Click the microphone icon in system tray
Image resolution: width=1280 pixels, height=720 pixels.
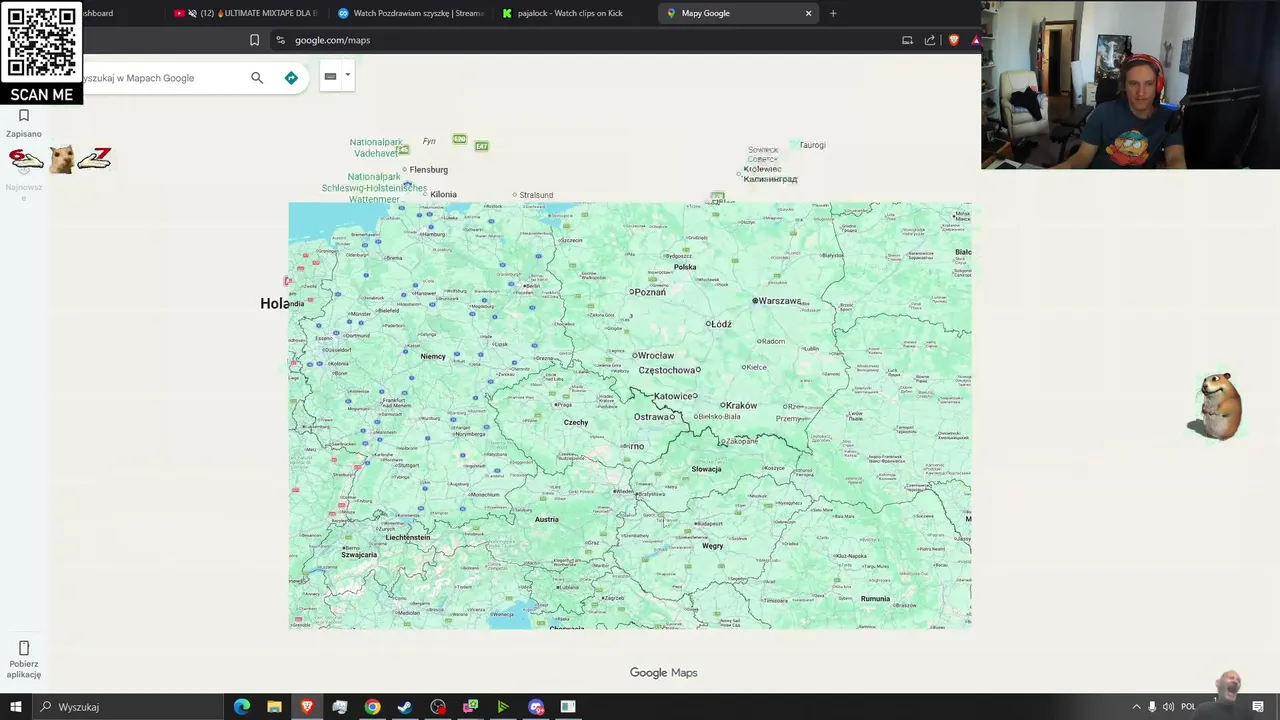click(x=1152, y=707)
